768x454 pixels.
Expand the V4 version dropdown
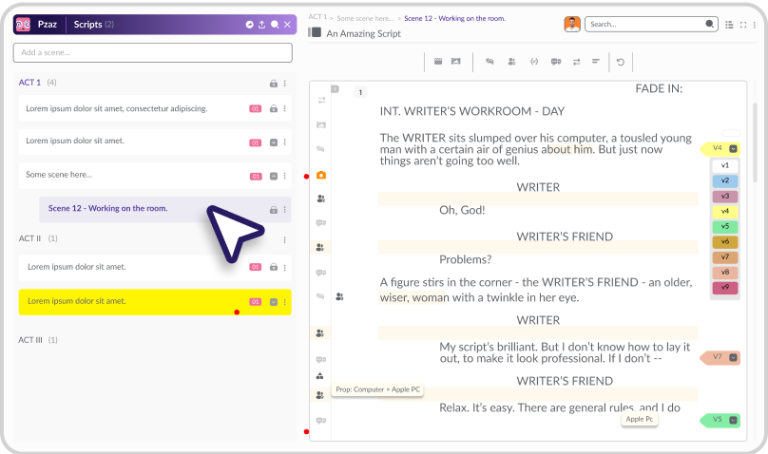733,148
